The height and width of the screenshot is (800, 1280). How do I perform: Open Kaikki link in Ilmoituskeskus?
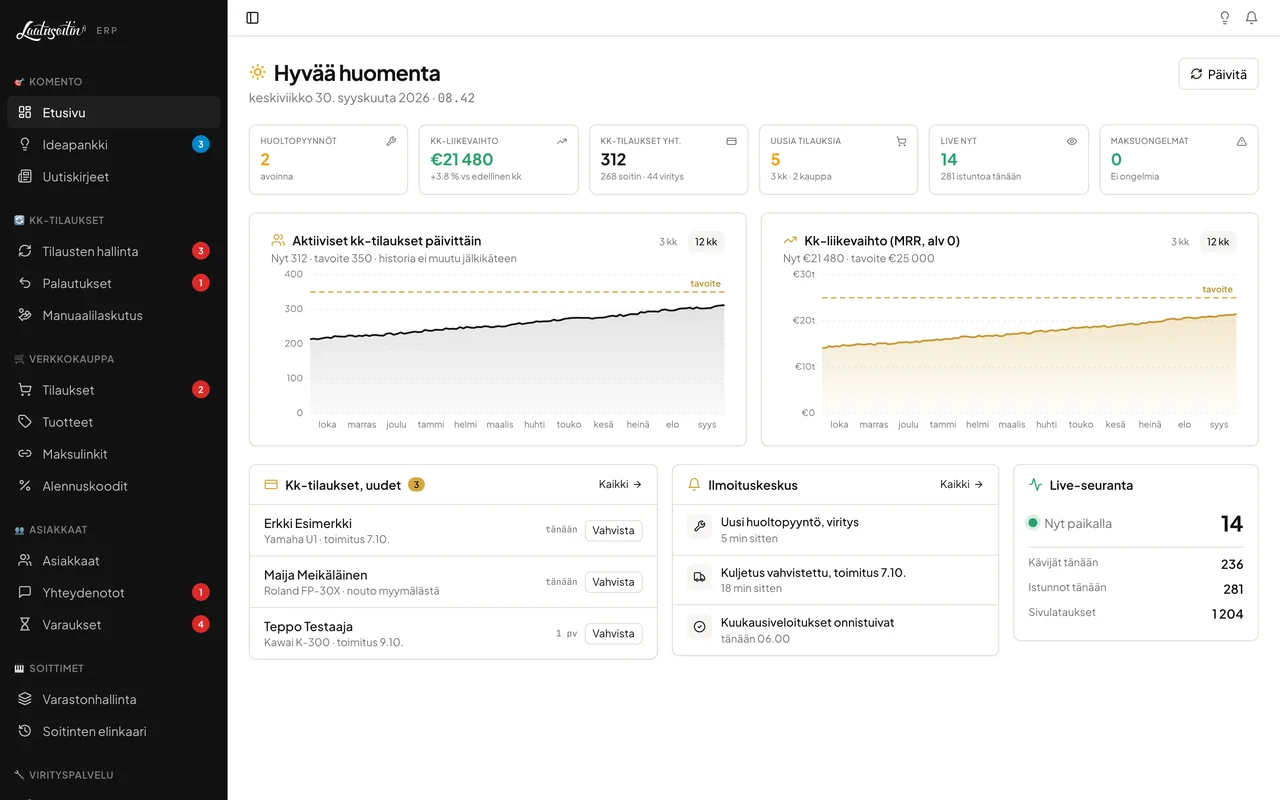961,484
